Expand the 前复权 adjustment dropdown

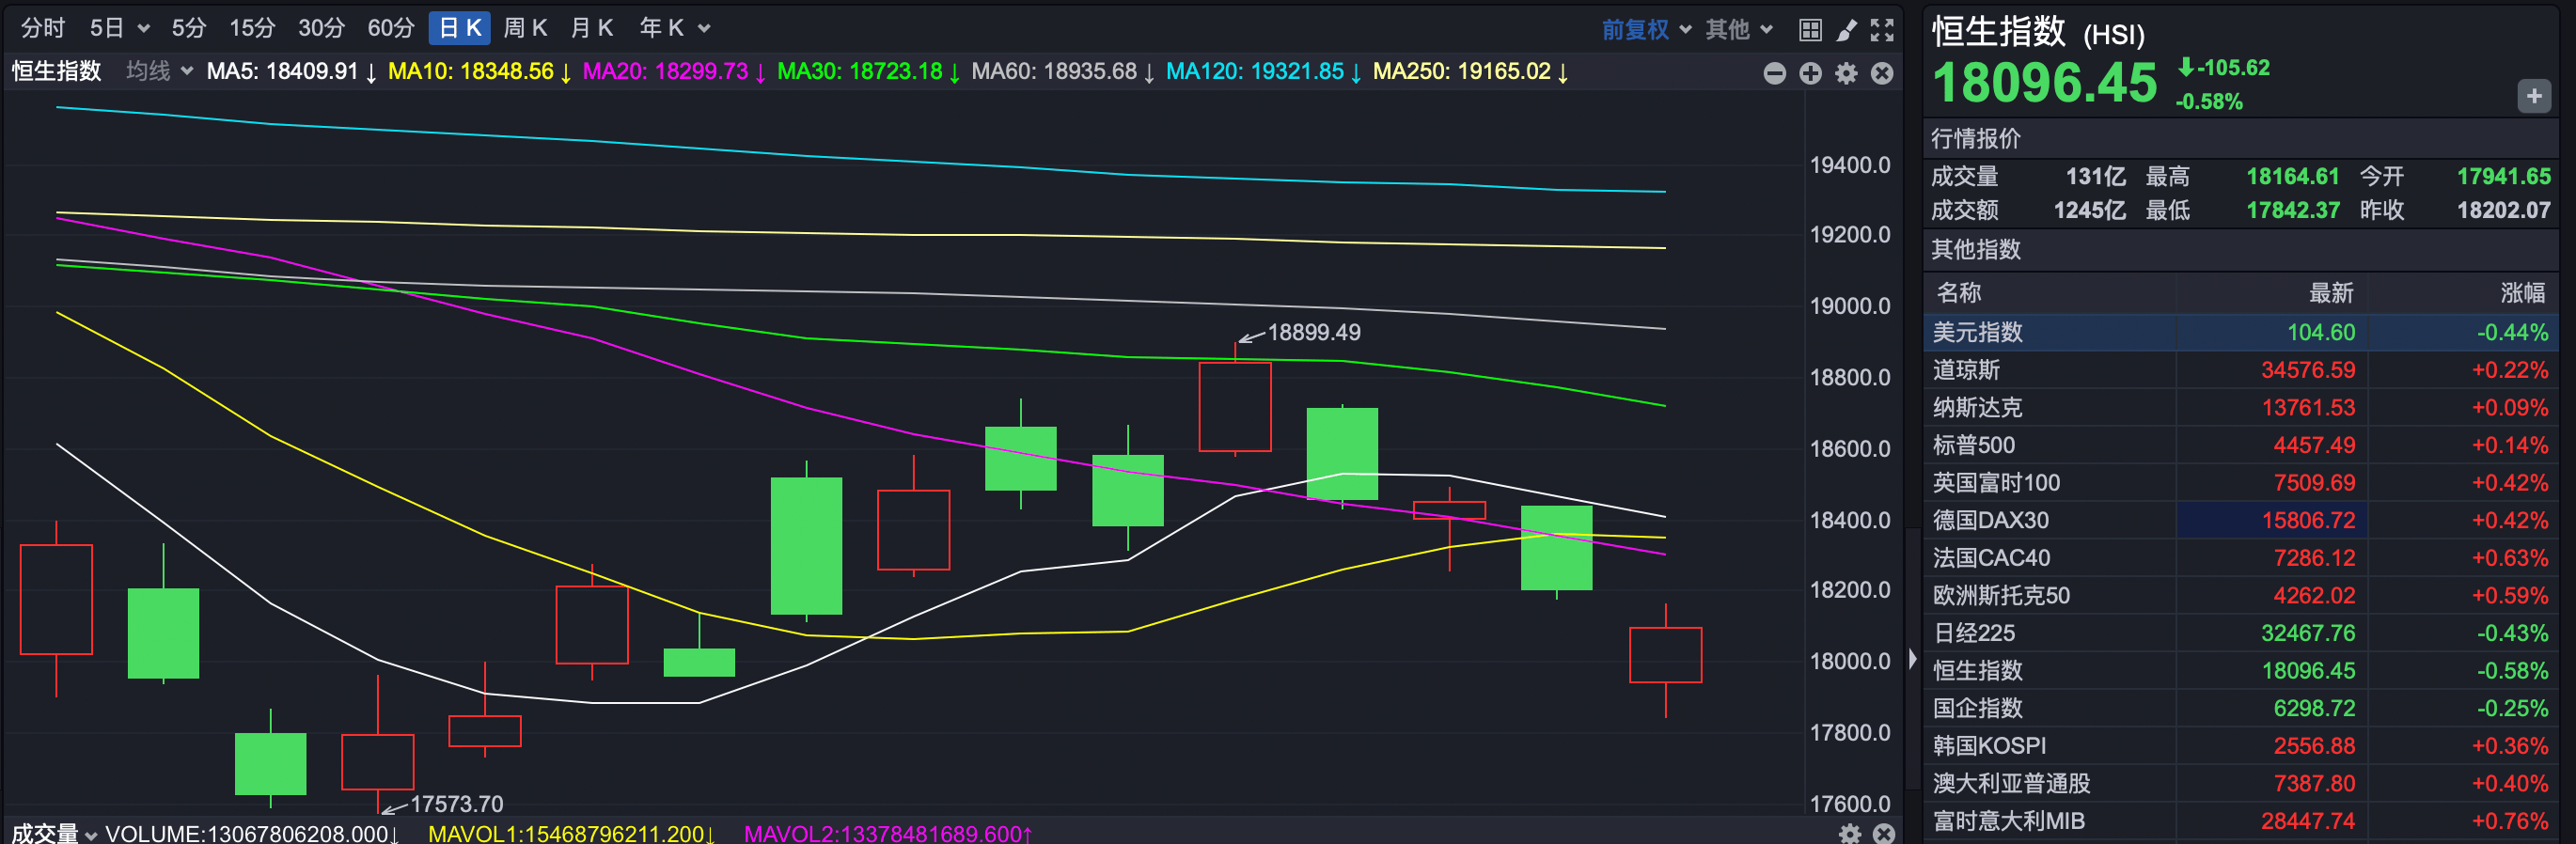[1646, 29]
